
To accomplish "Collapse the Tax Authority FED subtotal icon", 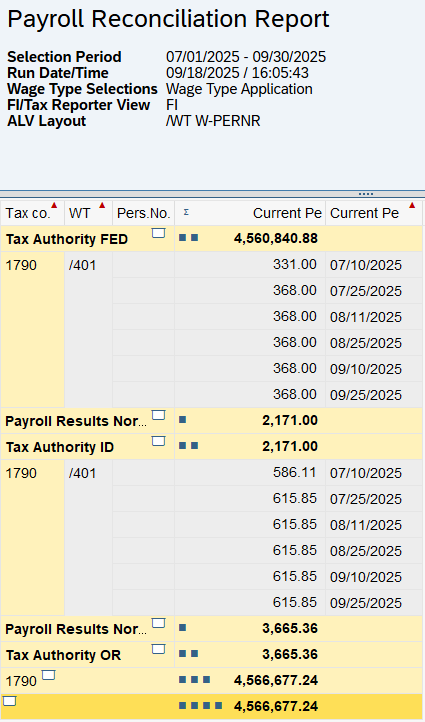I will click(158, 233).
